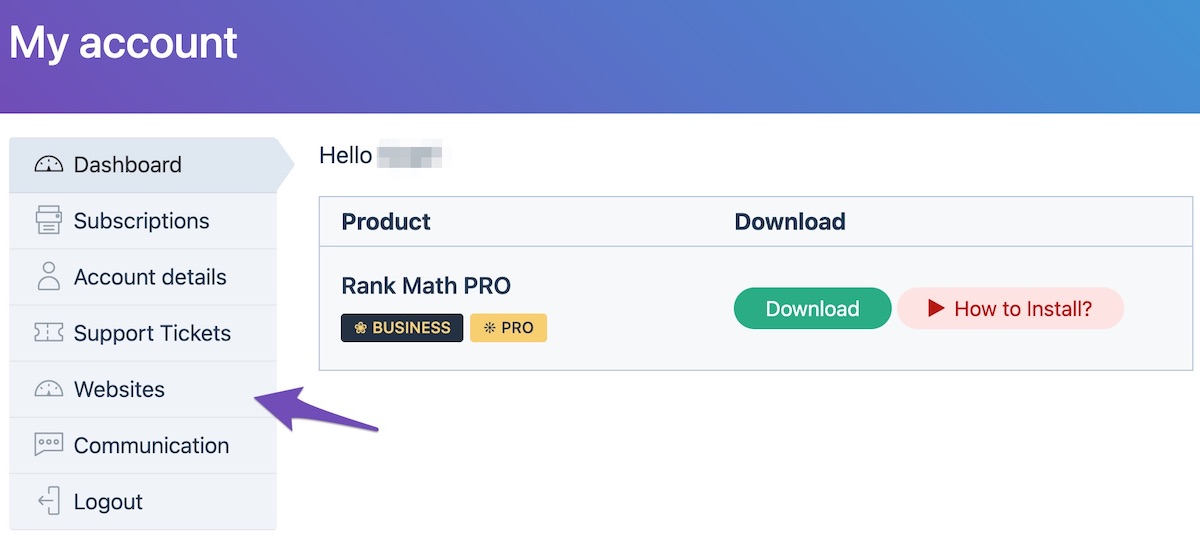Screen dimensions: 1200x546
Task: Click the BUSINESS plan badge
Action: (x=402, y=328)
